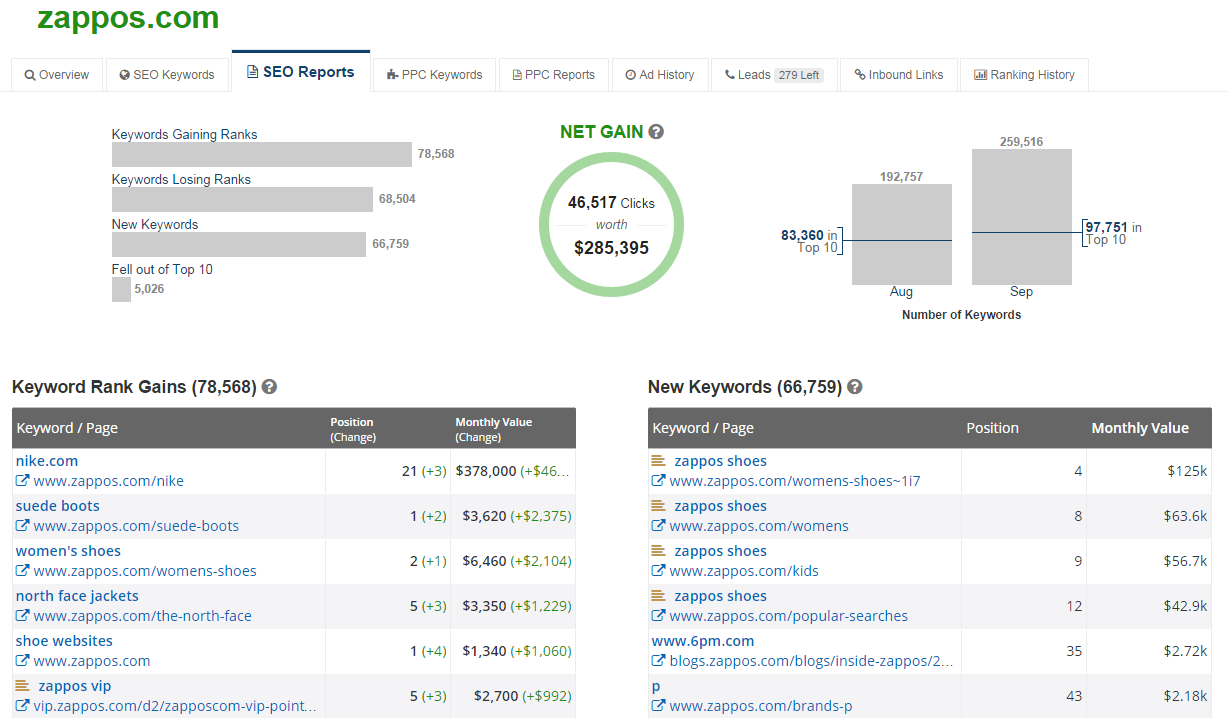Open the Overview tab

click(57, 75)
